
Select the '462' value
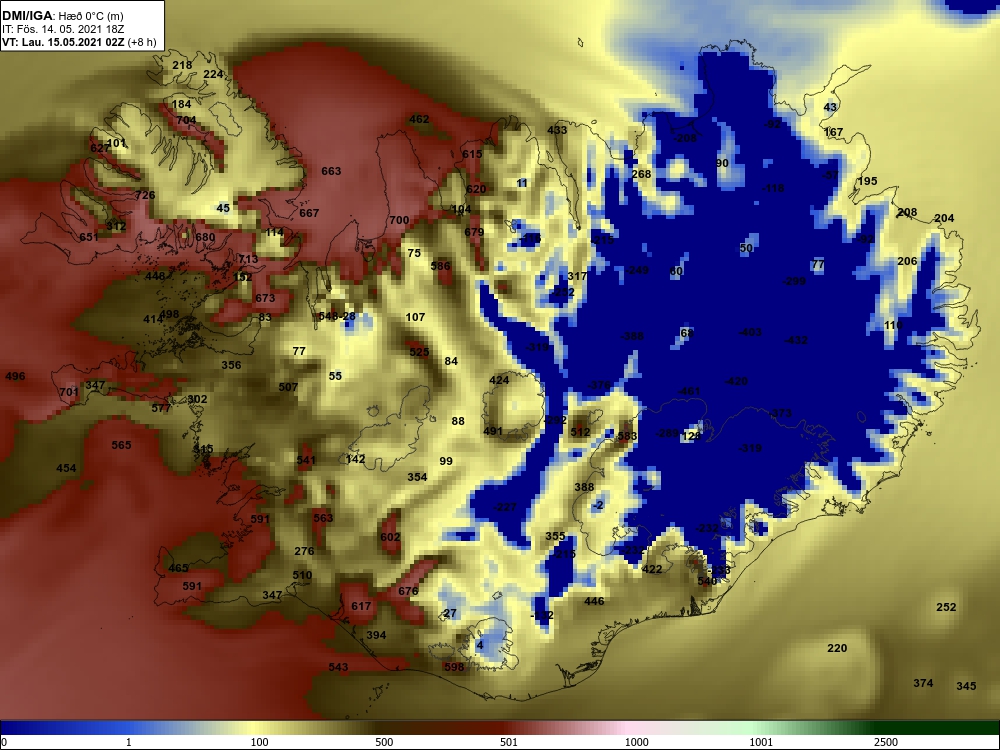[x=419, y=119]
